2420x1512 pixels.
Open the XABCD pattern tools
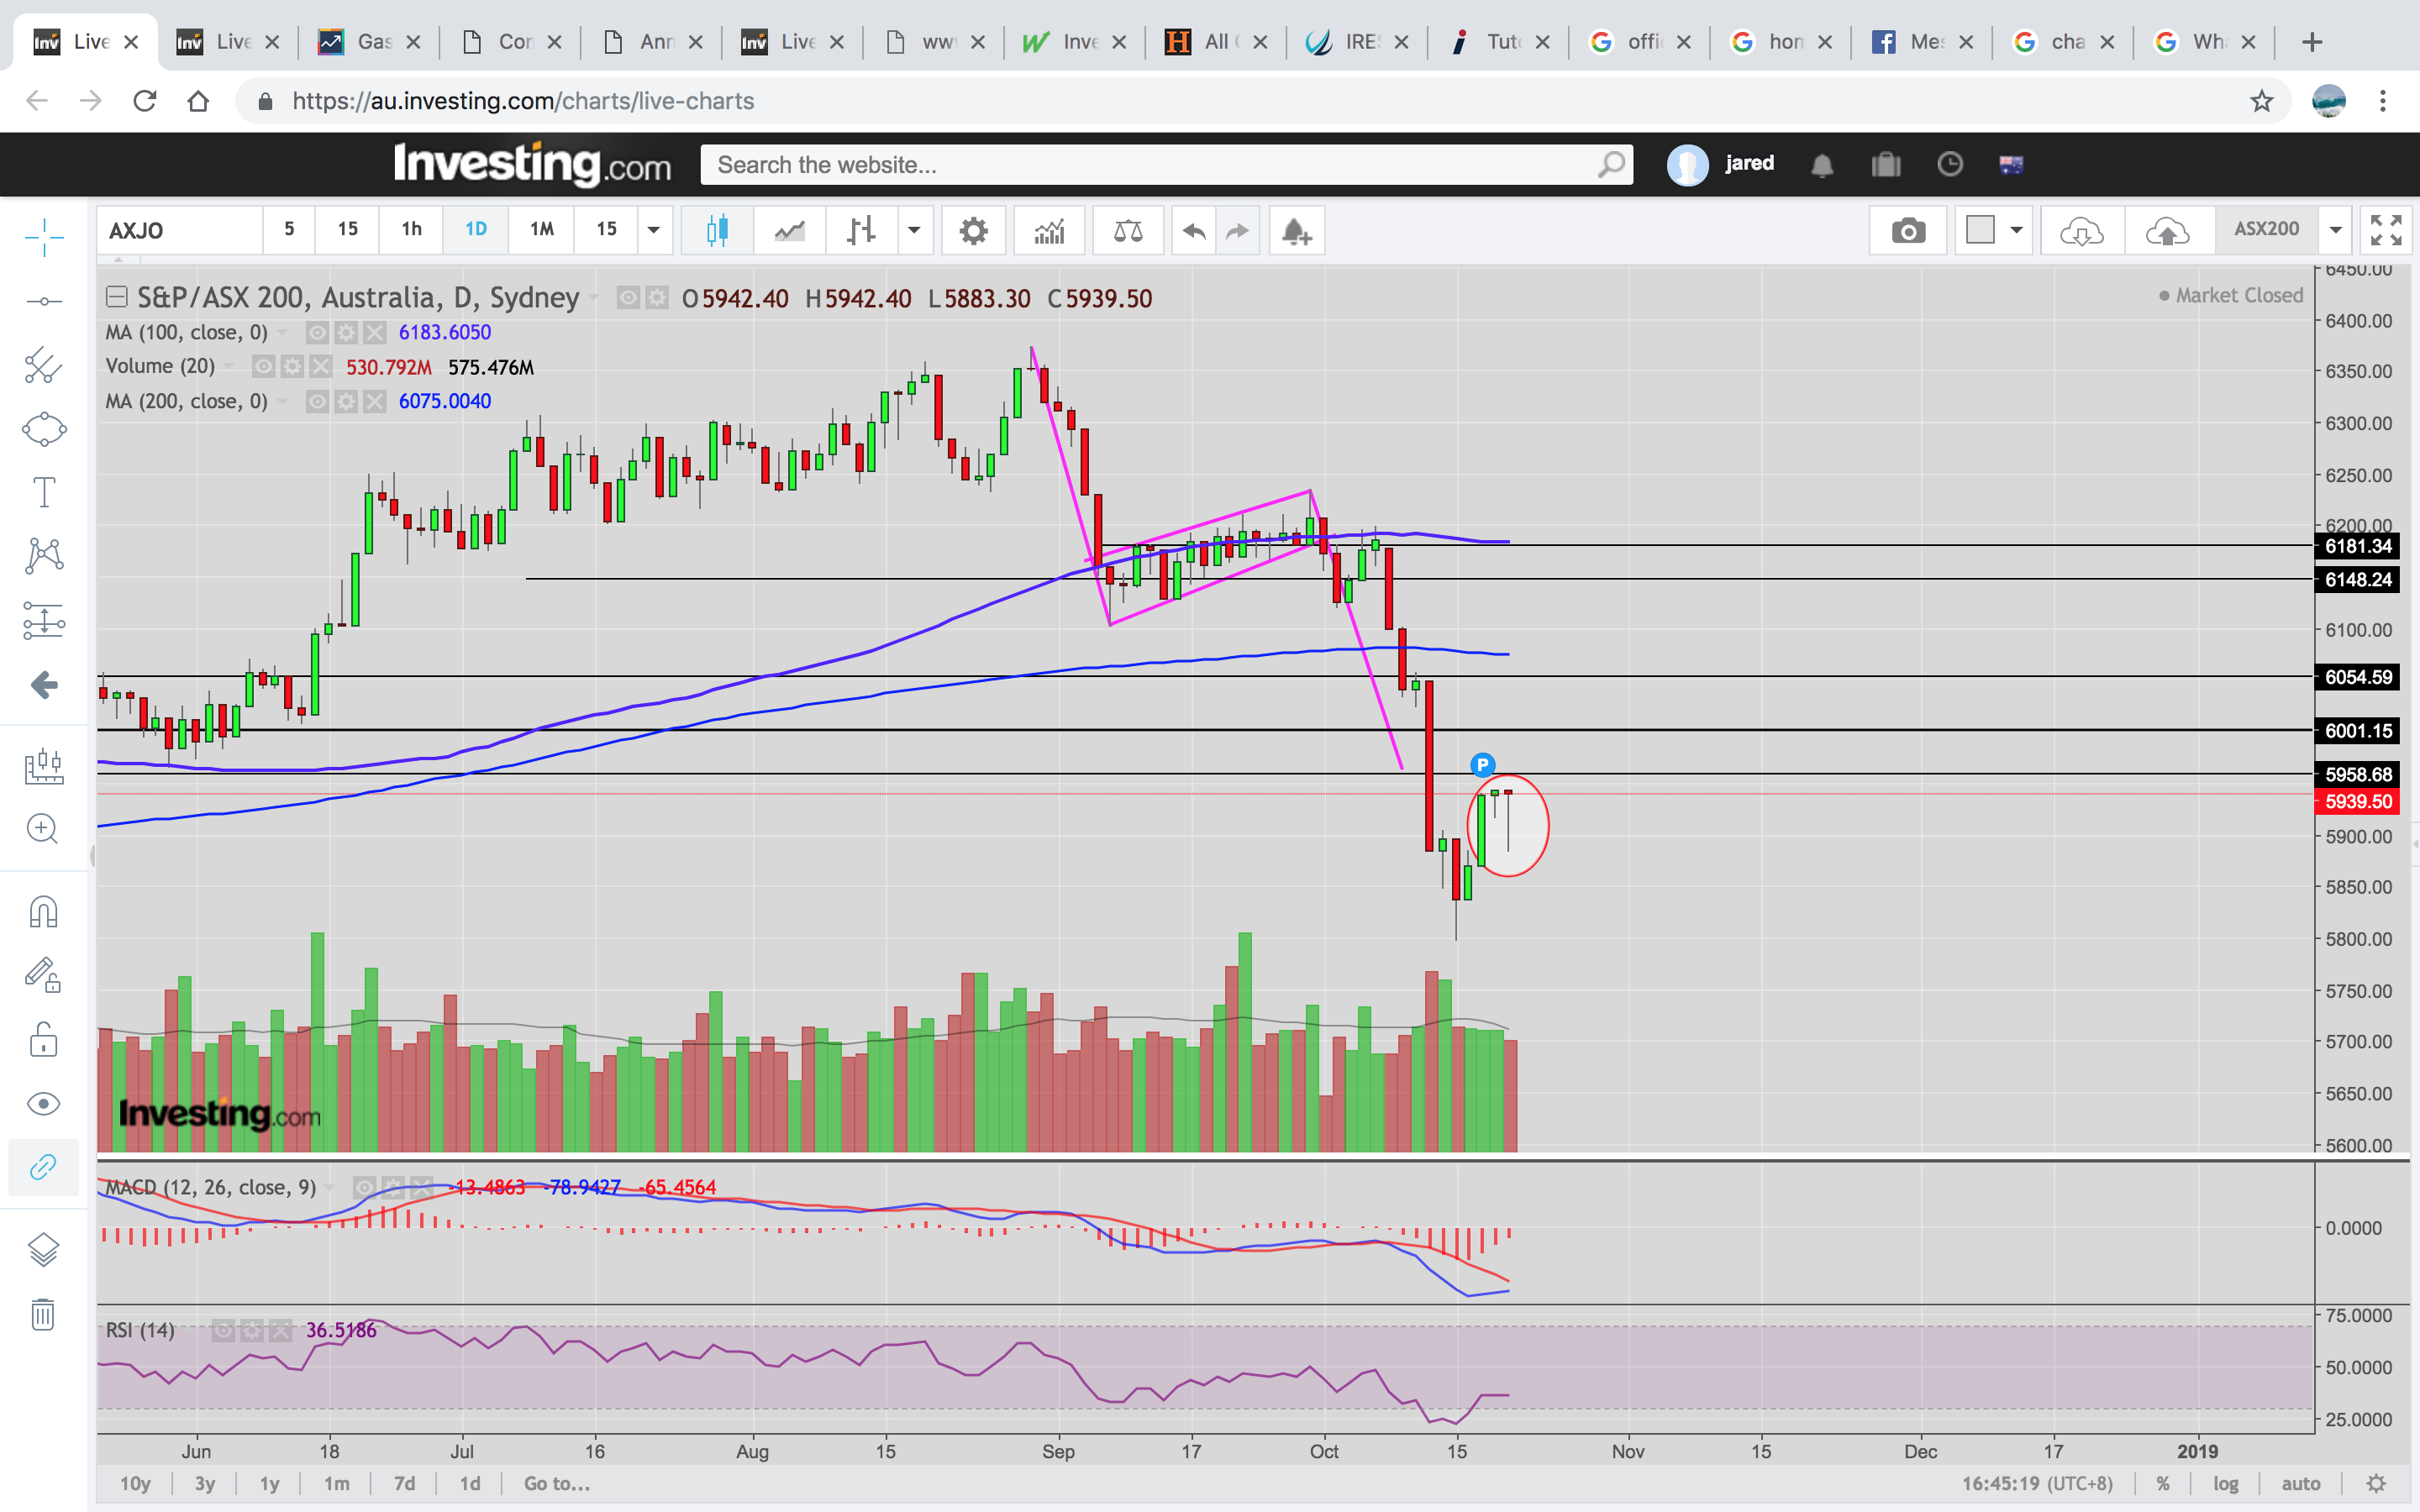coord(43,555)
